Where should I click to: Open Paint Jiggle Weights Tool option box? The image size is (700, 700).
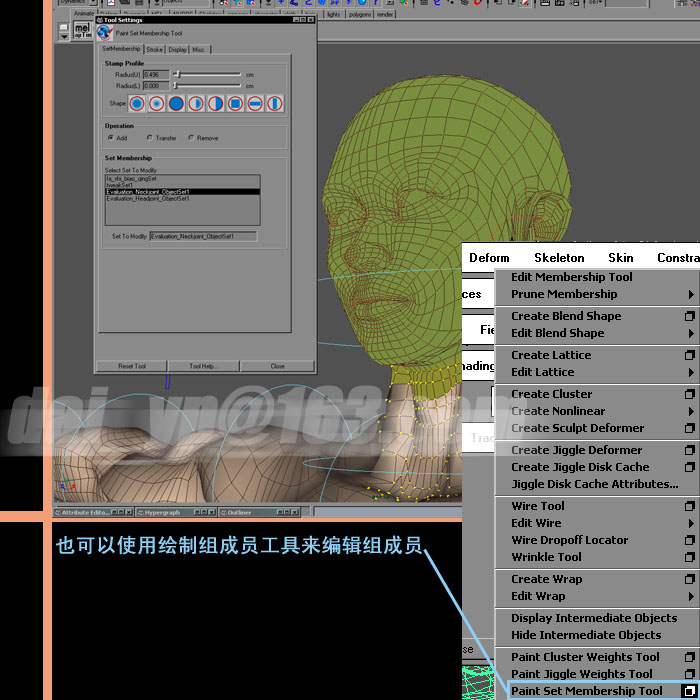tap(690, 674)
